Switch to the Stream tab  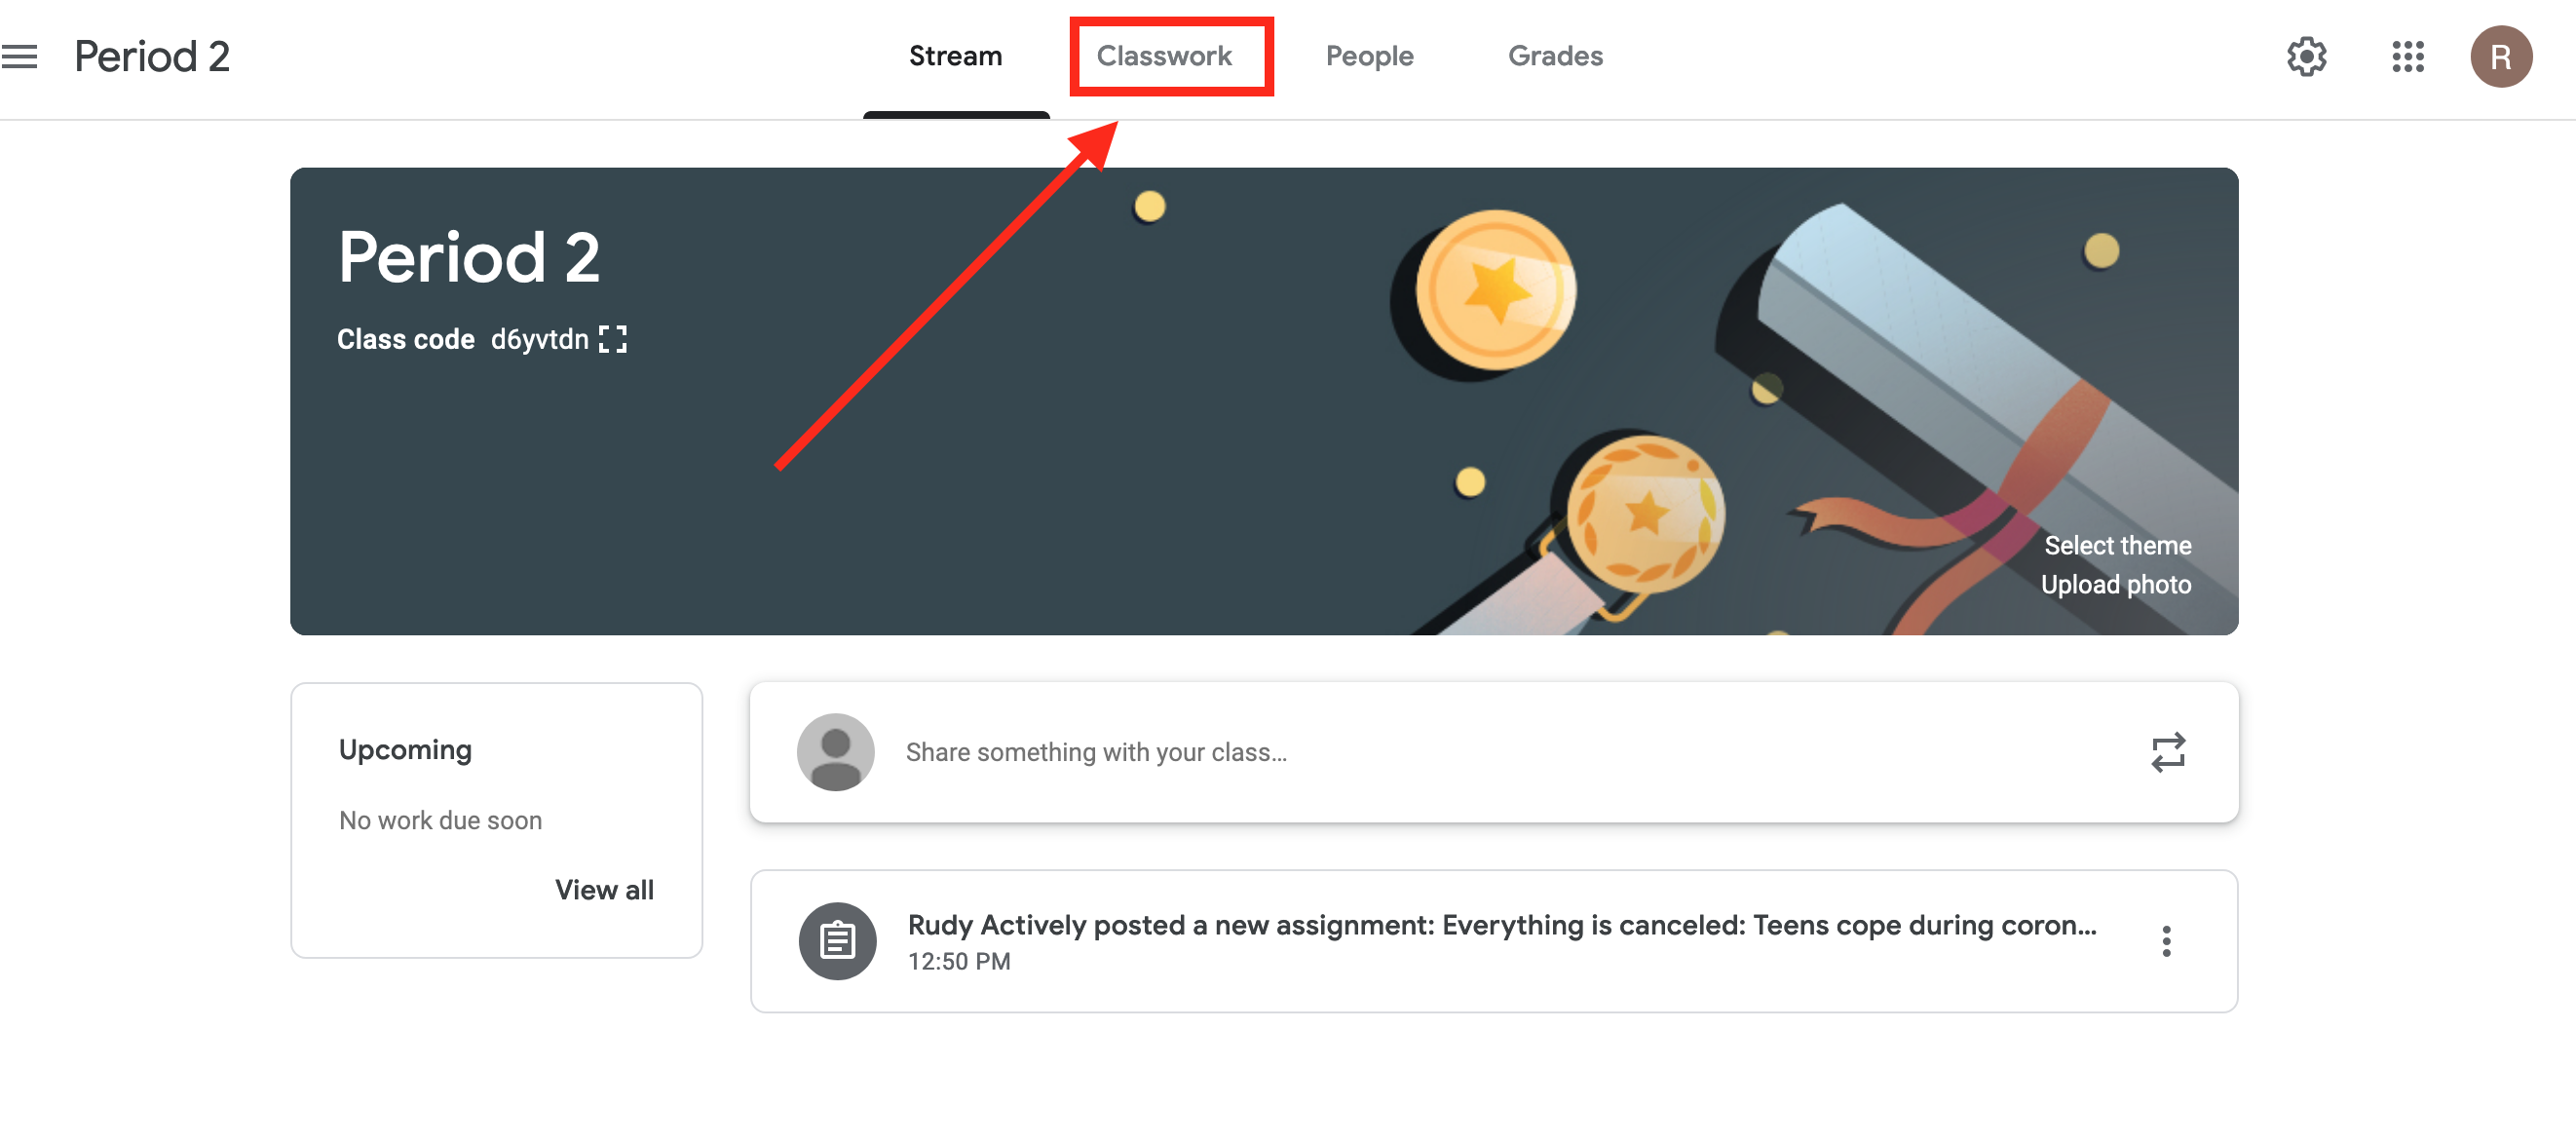point(955,56)
